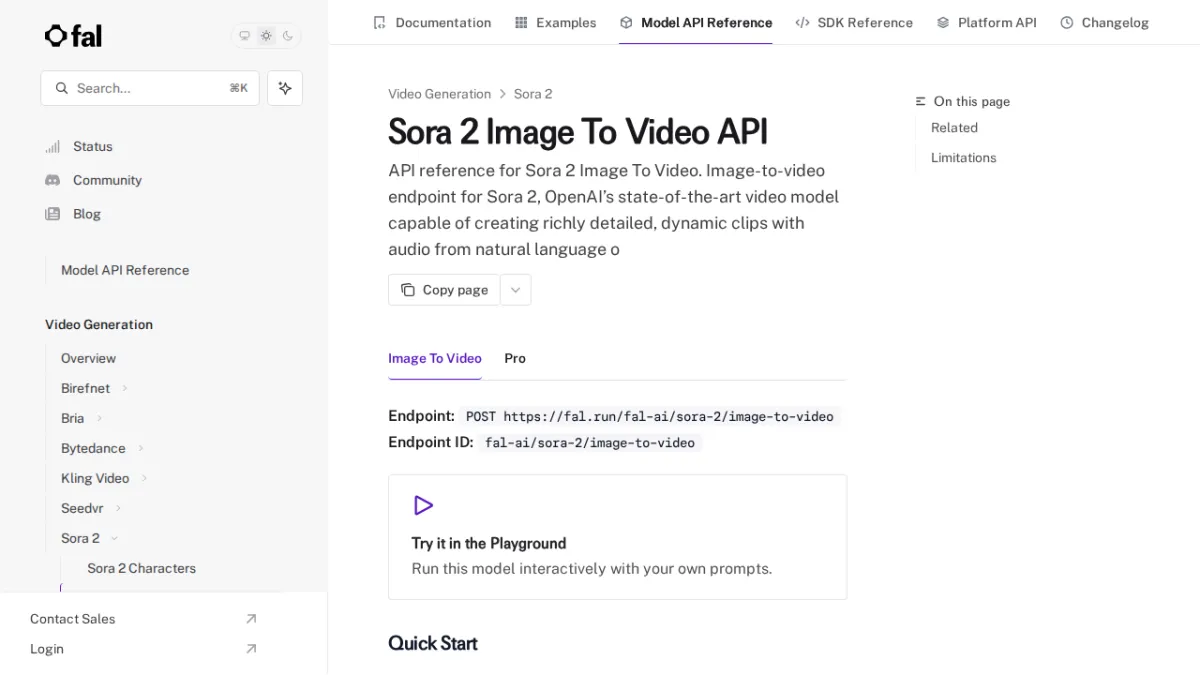The height and width of the screenshot is (675, 1200).
Task: Click the Copy page button
Action: click(444, 290)
